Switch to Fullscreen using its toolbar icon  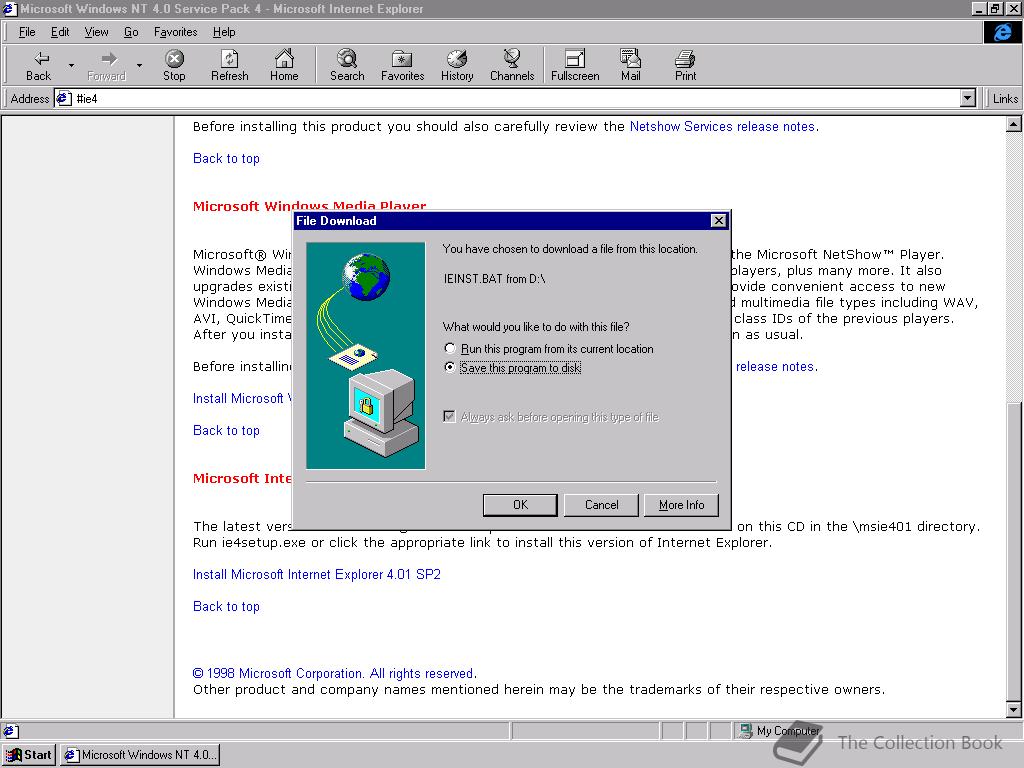click(x=573, y=64)
